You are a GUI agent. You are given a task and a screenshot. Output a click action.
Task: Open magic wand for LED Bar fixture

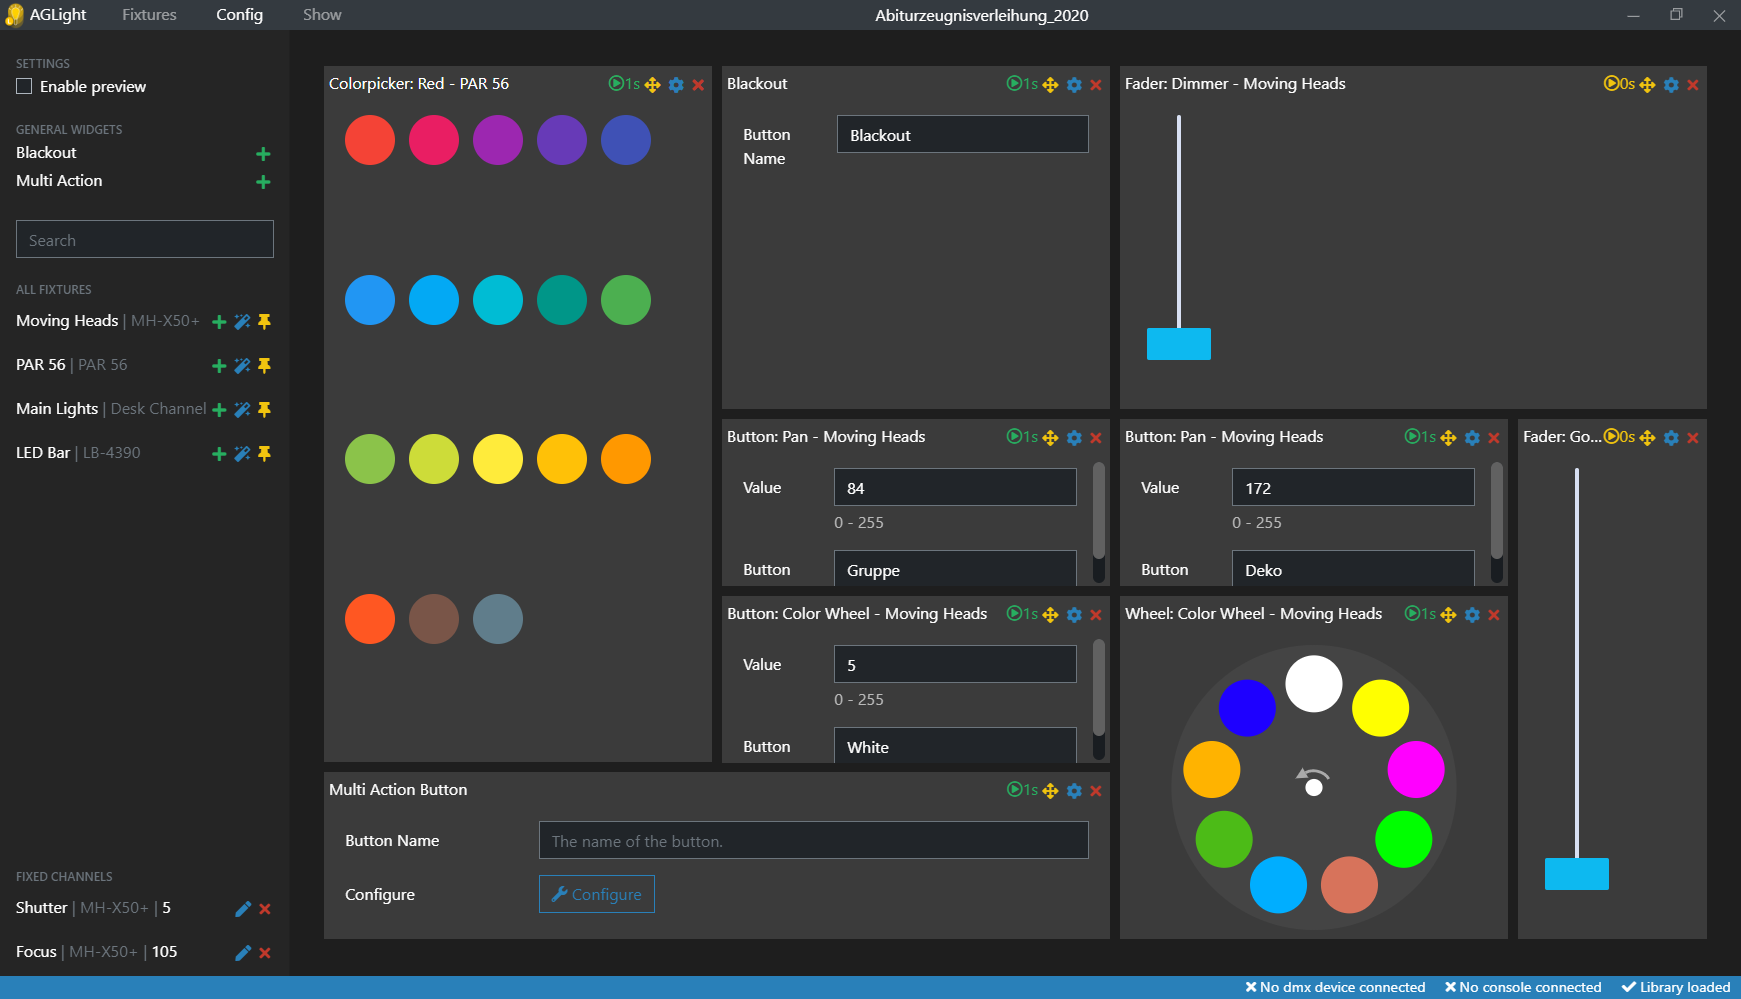pyautogui.click(x=242, y=454)
